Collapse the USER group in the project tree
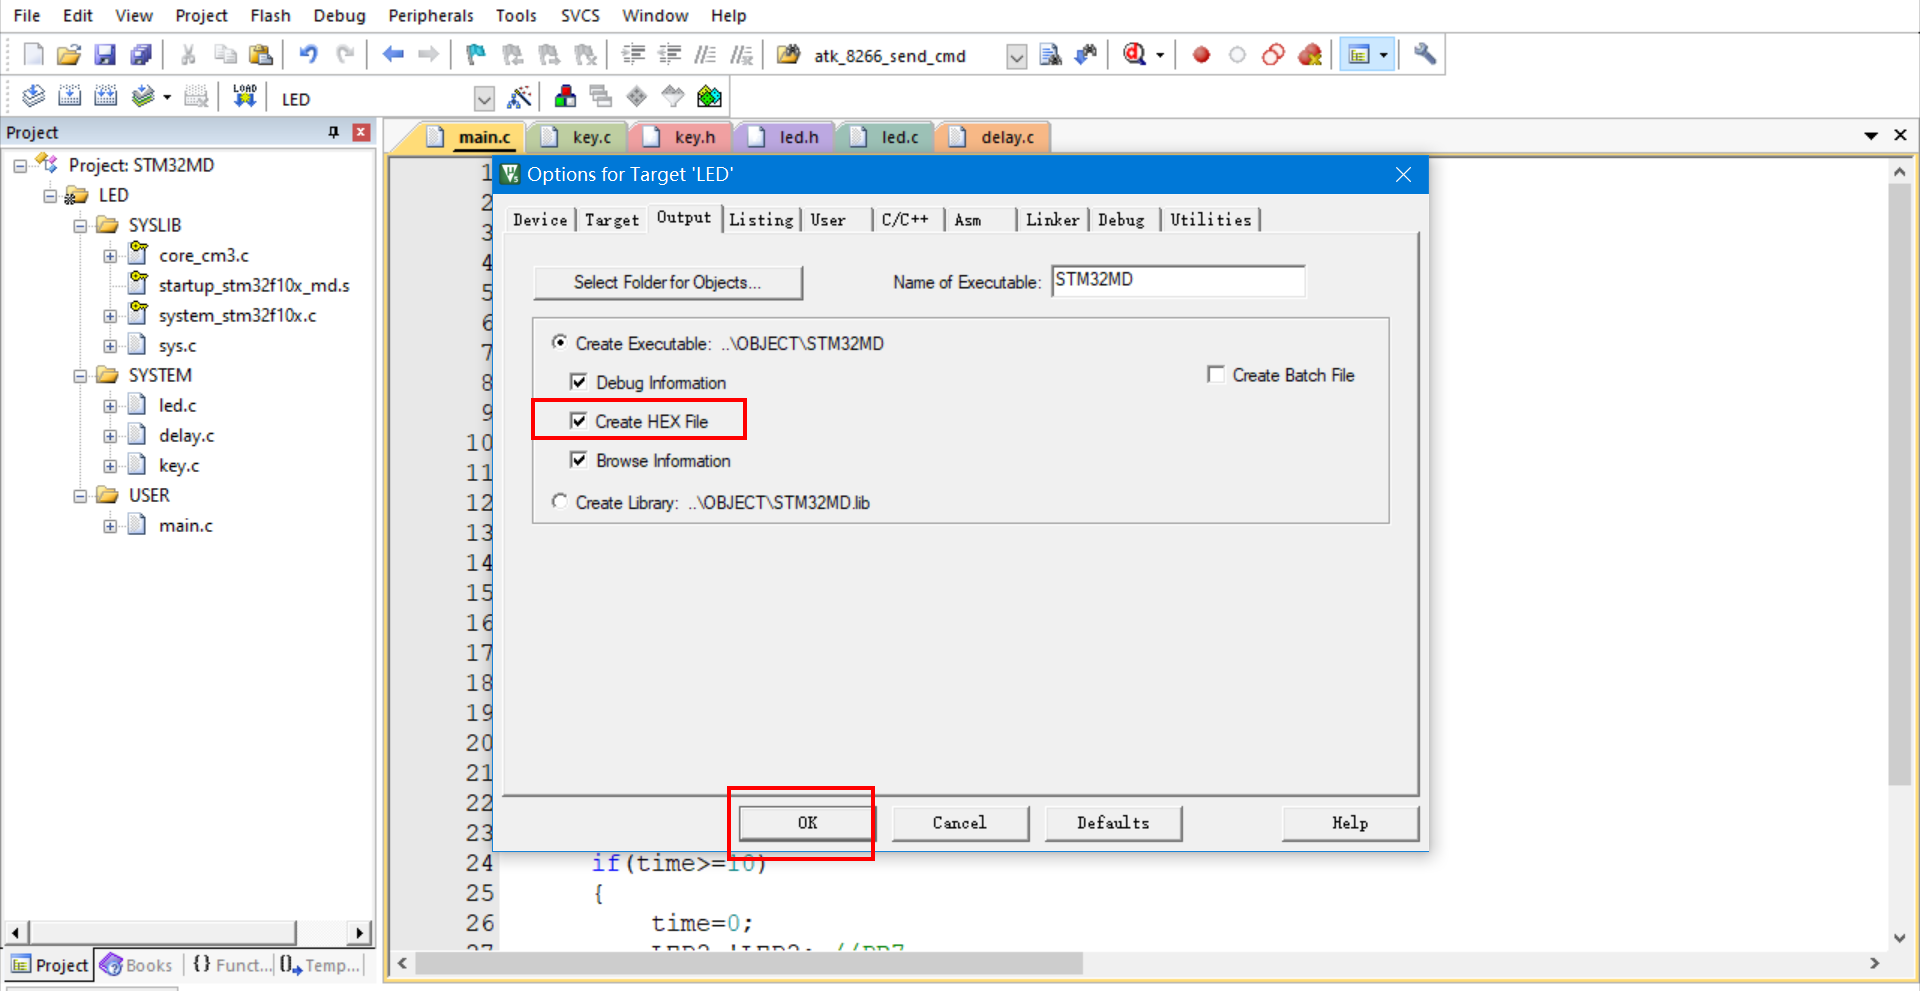 point(80,496)
